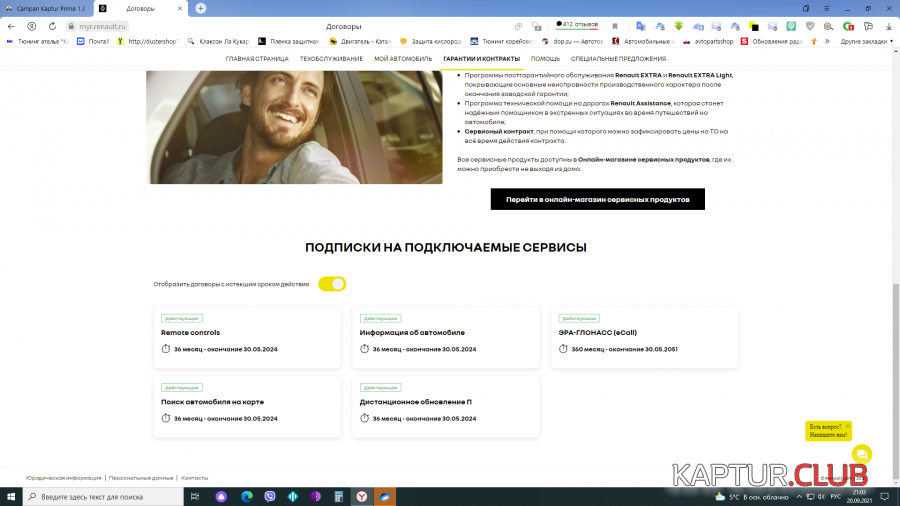This screenshot has height=506, width=900.
Task: Open the Windows notification center icon
Action: click(x=885, y=497)
